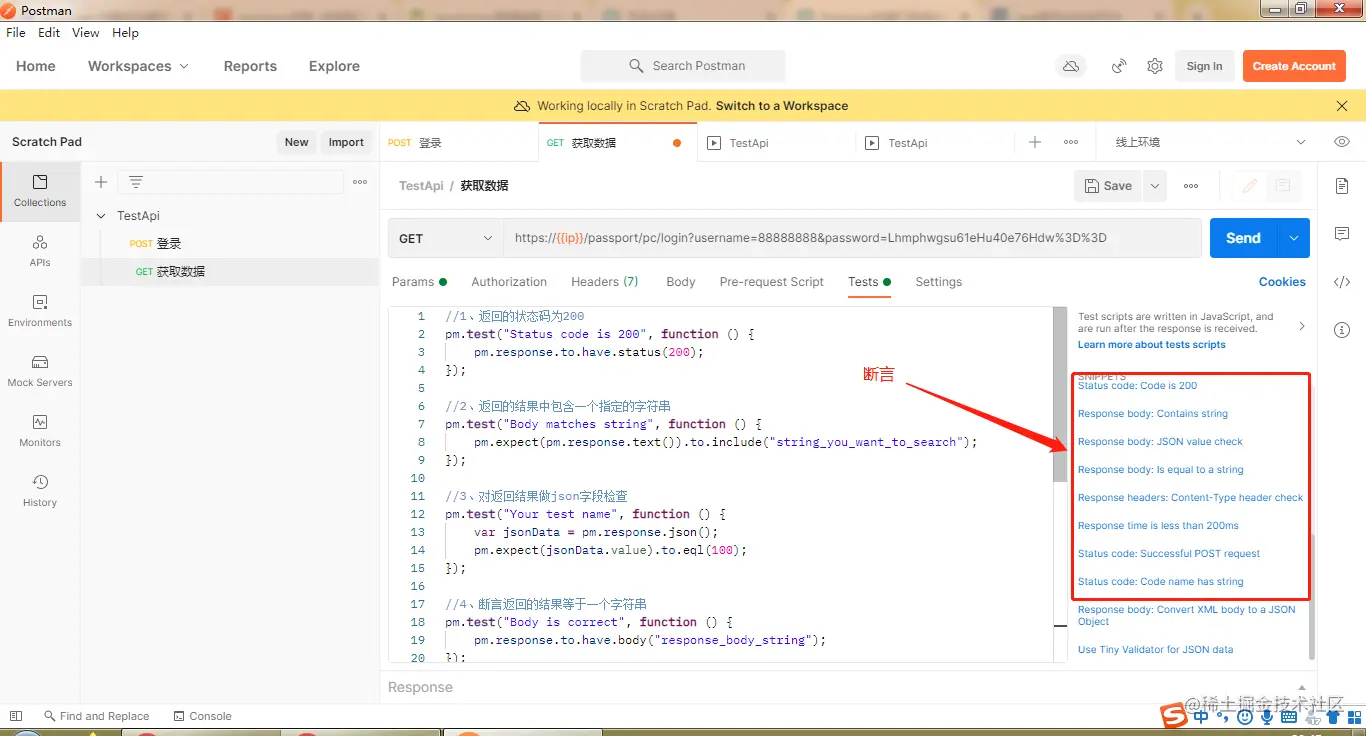Open a new request tab
The height and width of the screenshot is (736, 1366).
(1035, 142)
